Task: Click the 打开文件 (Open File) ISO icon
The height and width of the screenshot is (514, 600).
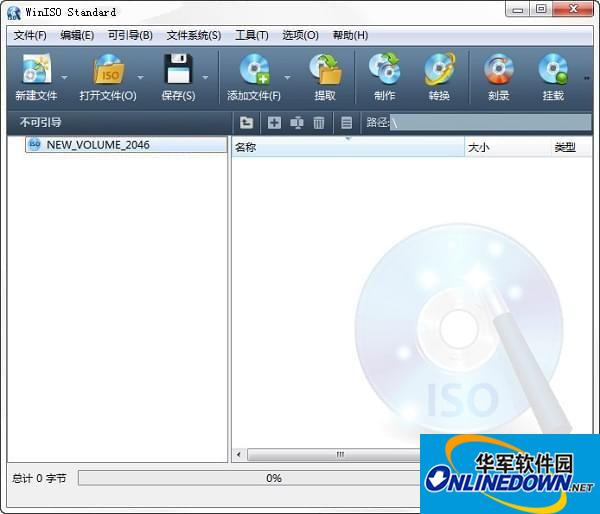Action: 107,70
